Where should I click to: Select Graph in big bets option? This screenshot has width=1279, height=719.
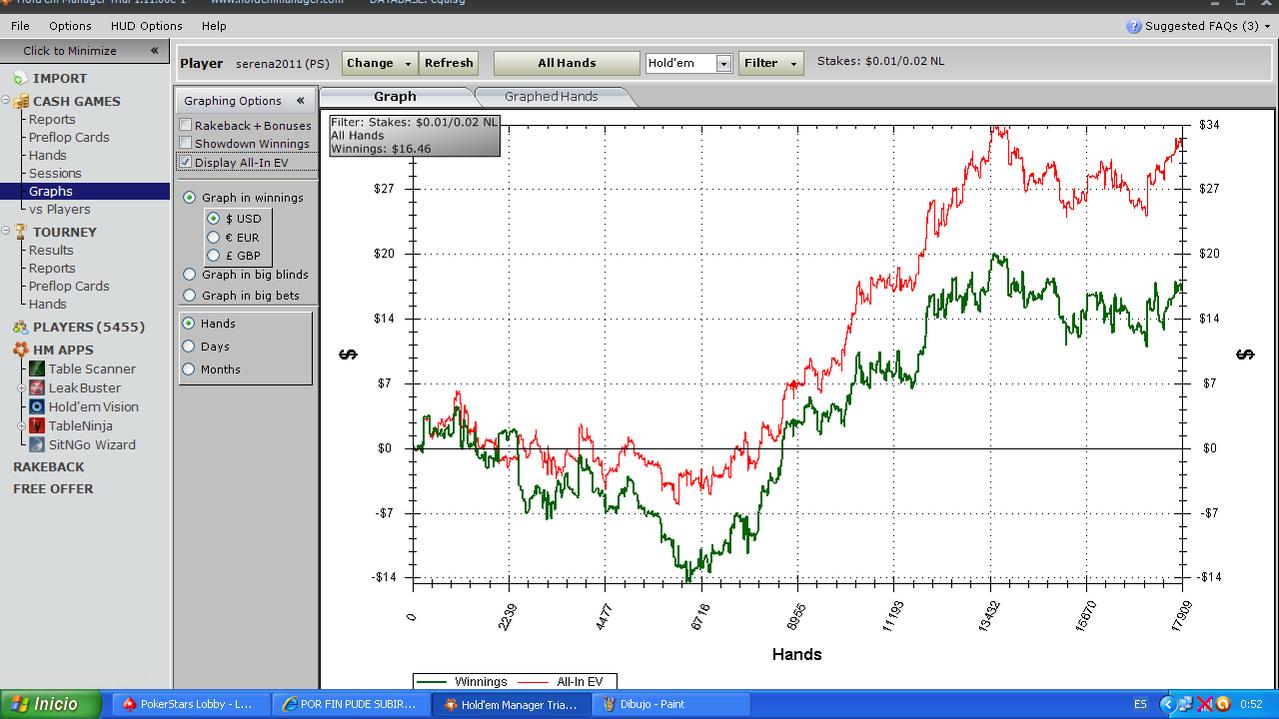point(189,296)
